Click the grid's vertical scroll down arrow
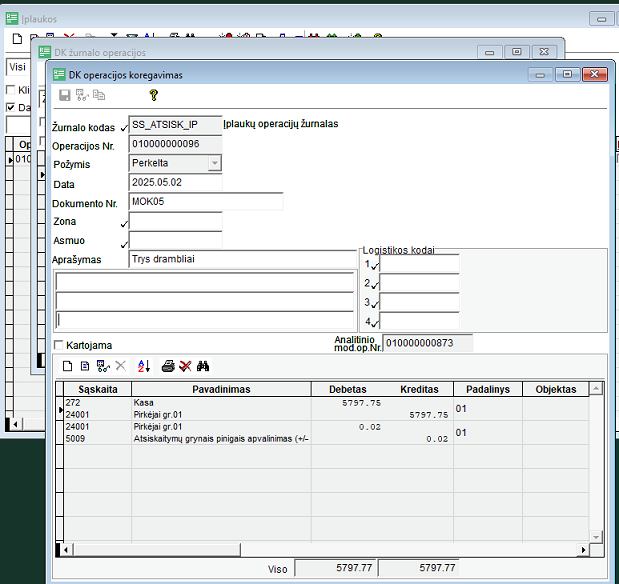This screenshot has width=619, height=584. 596,536
